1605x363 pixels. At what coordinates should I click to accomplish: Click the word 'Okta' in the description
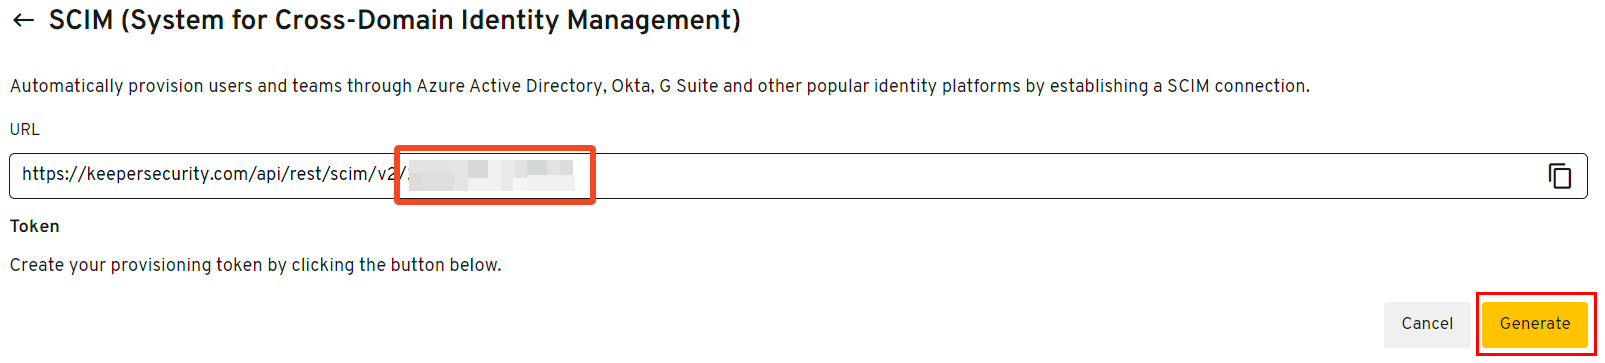point(631,86)
